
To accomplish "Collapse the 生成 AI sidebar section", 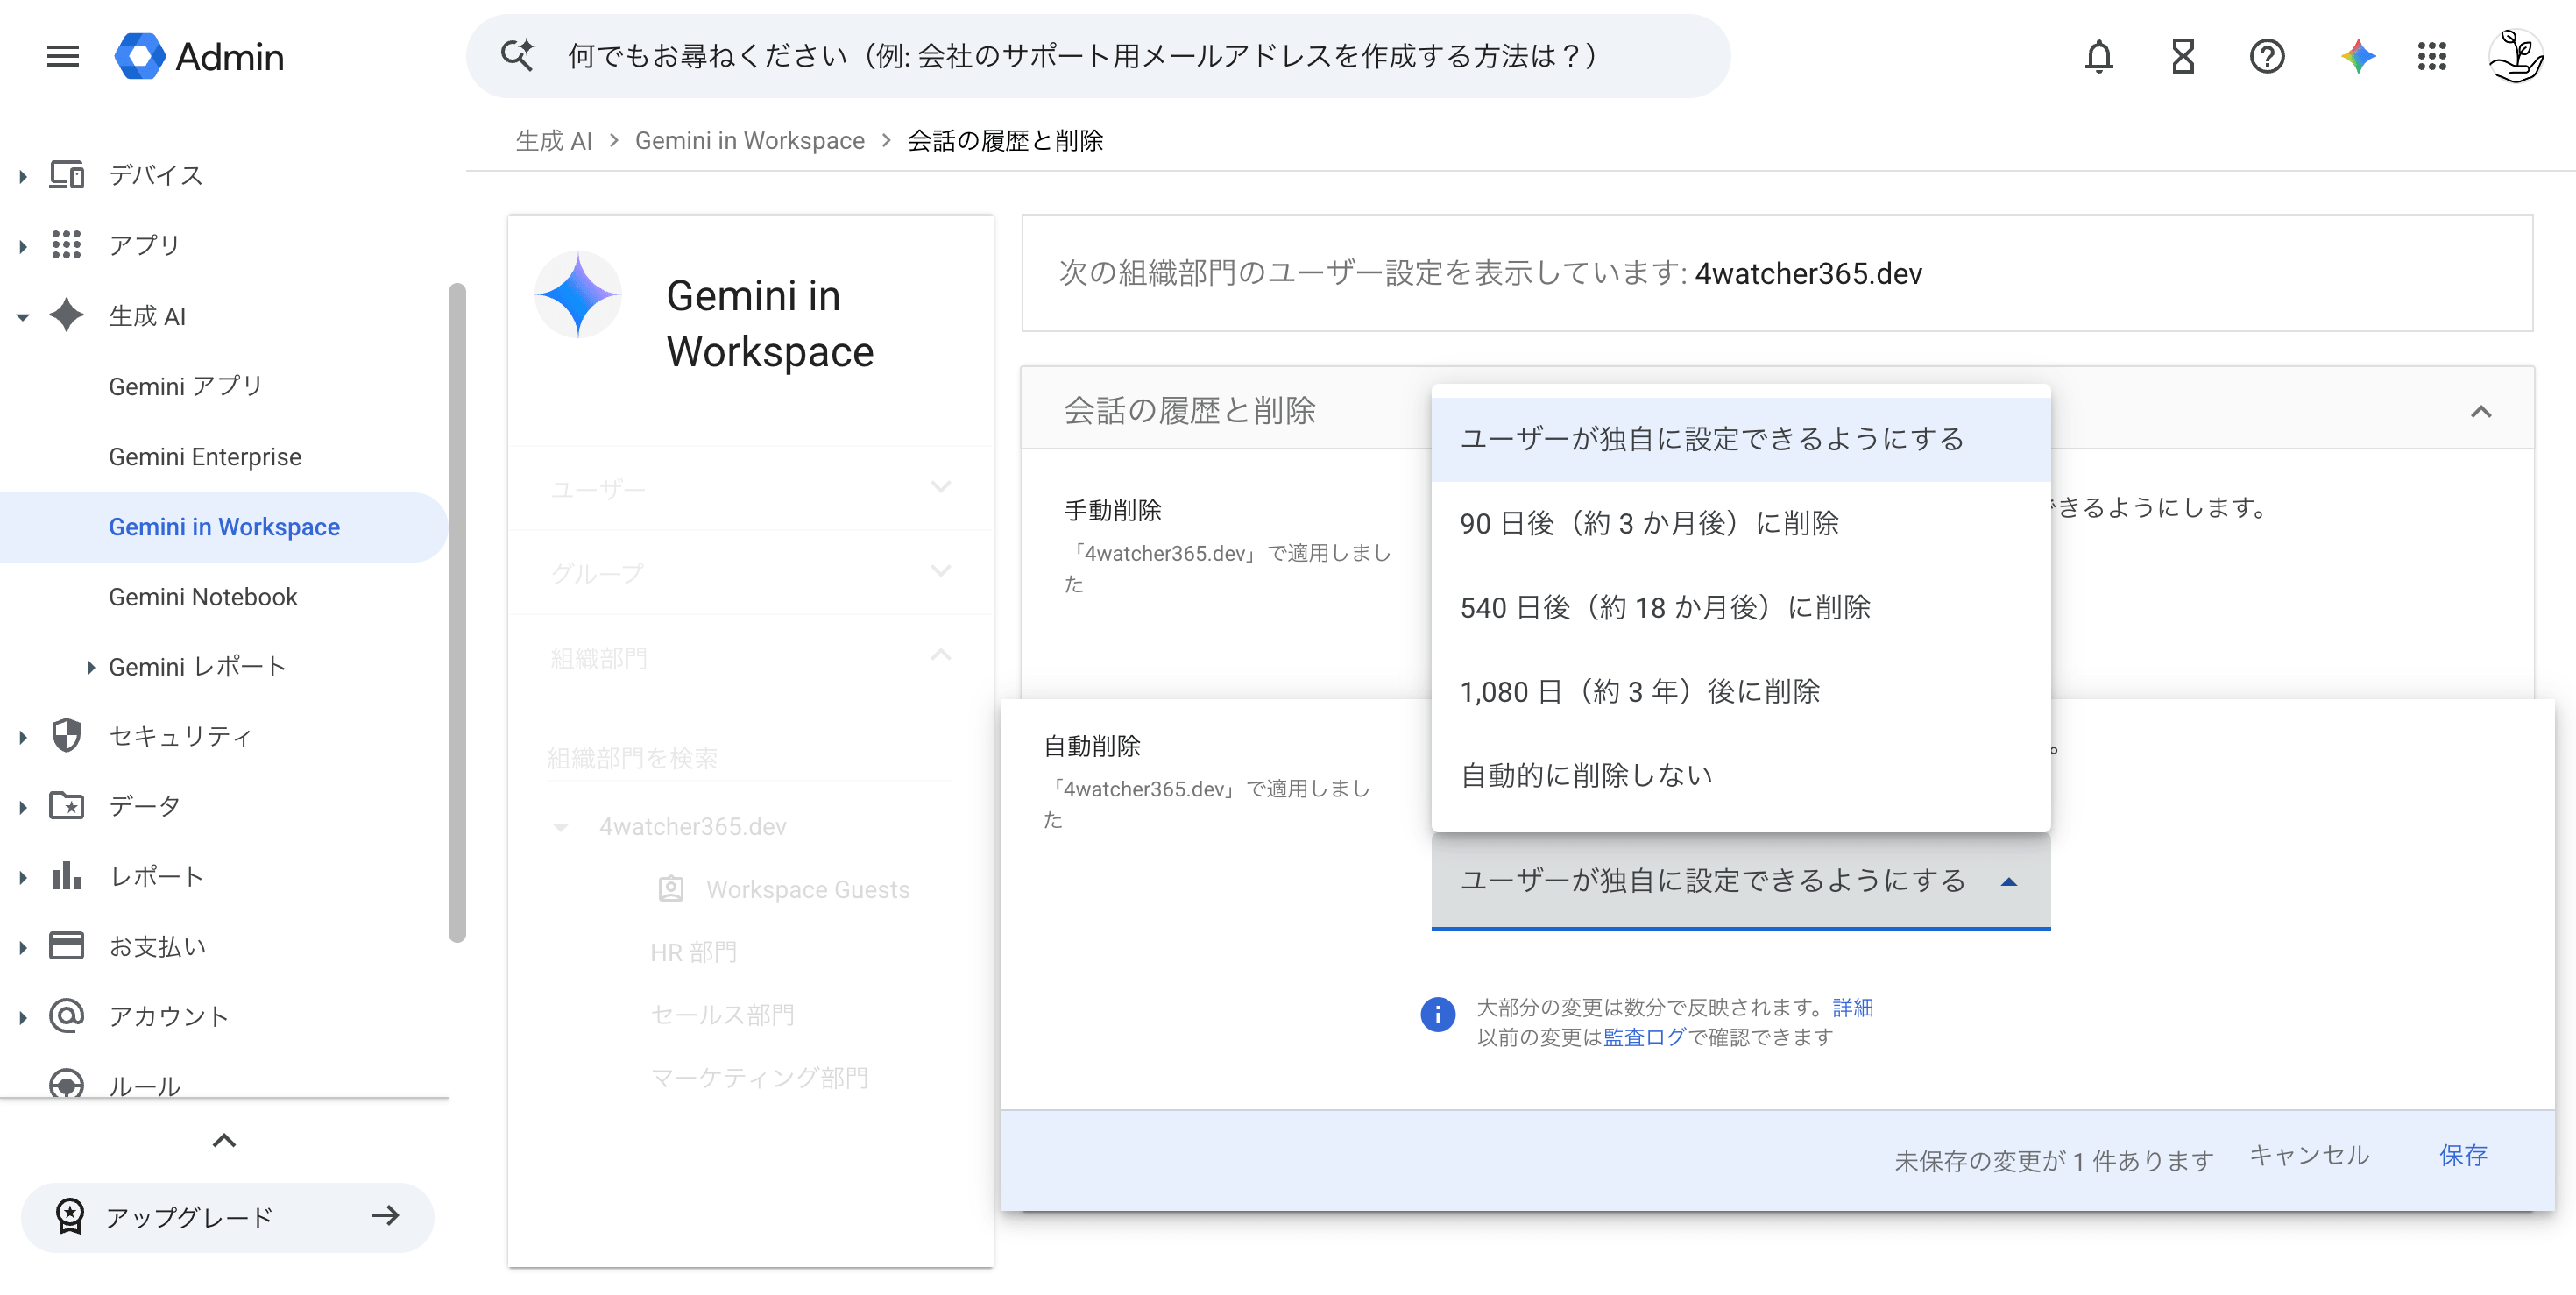I will click(22, 316).
